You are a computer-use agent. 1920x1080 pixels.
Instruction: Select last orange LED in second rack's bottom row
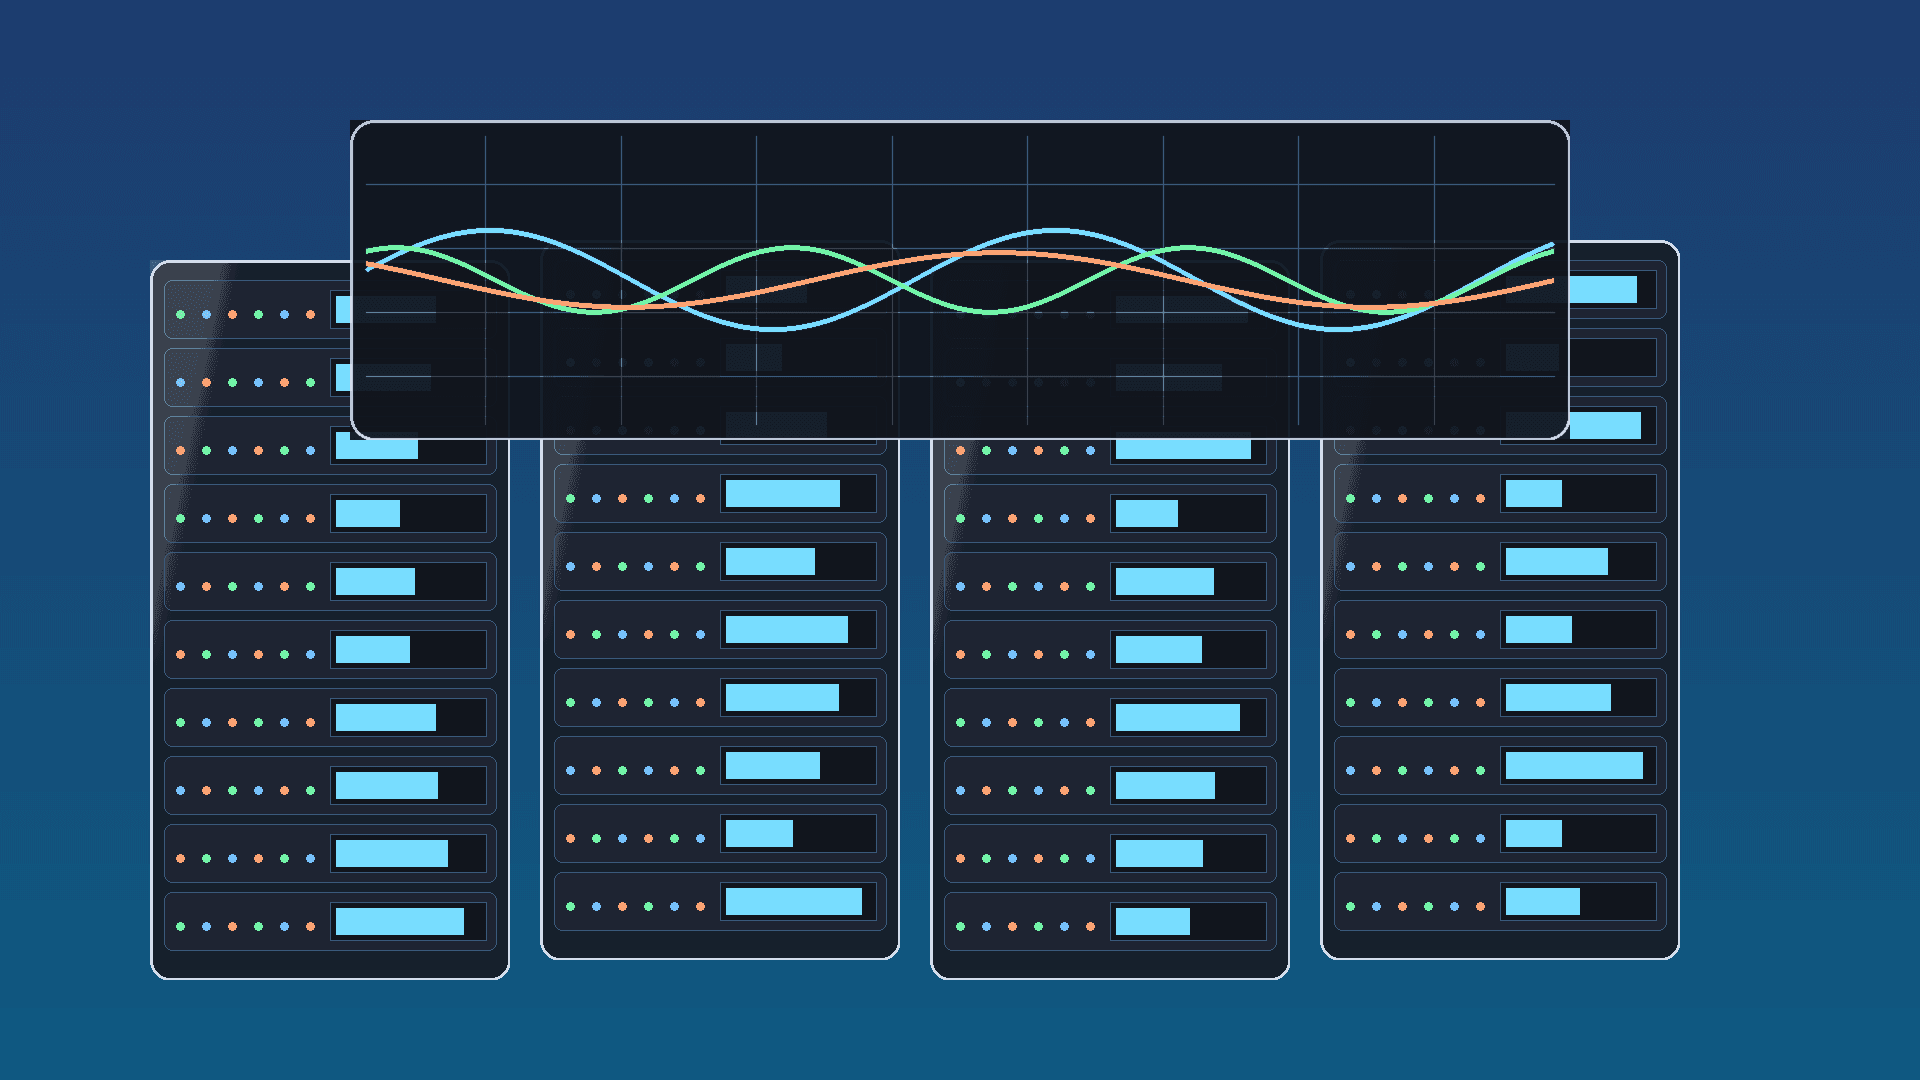700,906
